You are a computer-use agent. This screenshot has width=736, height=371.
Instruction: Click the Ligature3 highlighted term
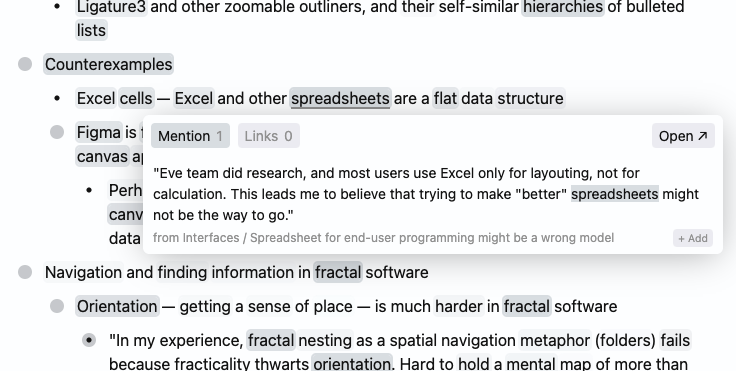[111, 7]
